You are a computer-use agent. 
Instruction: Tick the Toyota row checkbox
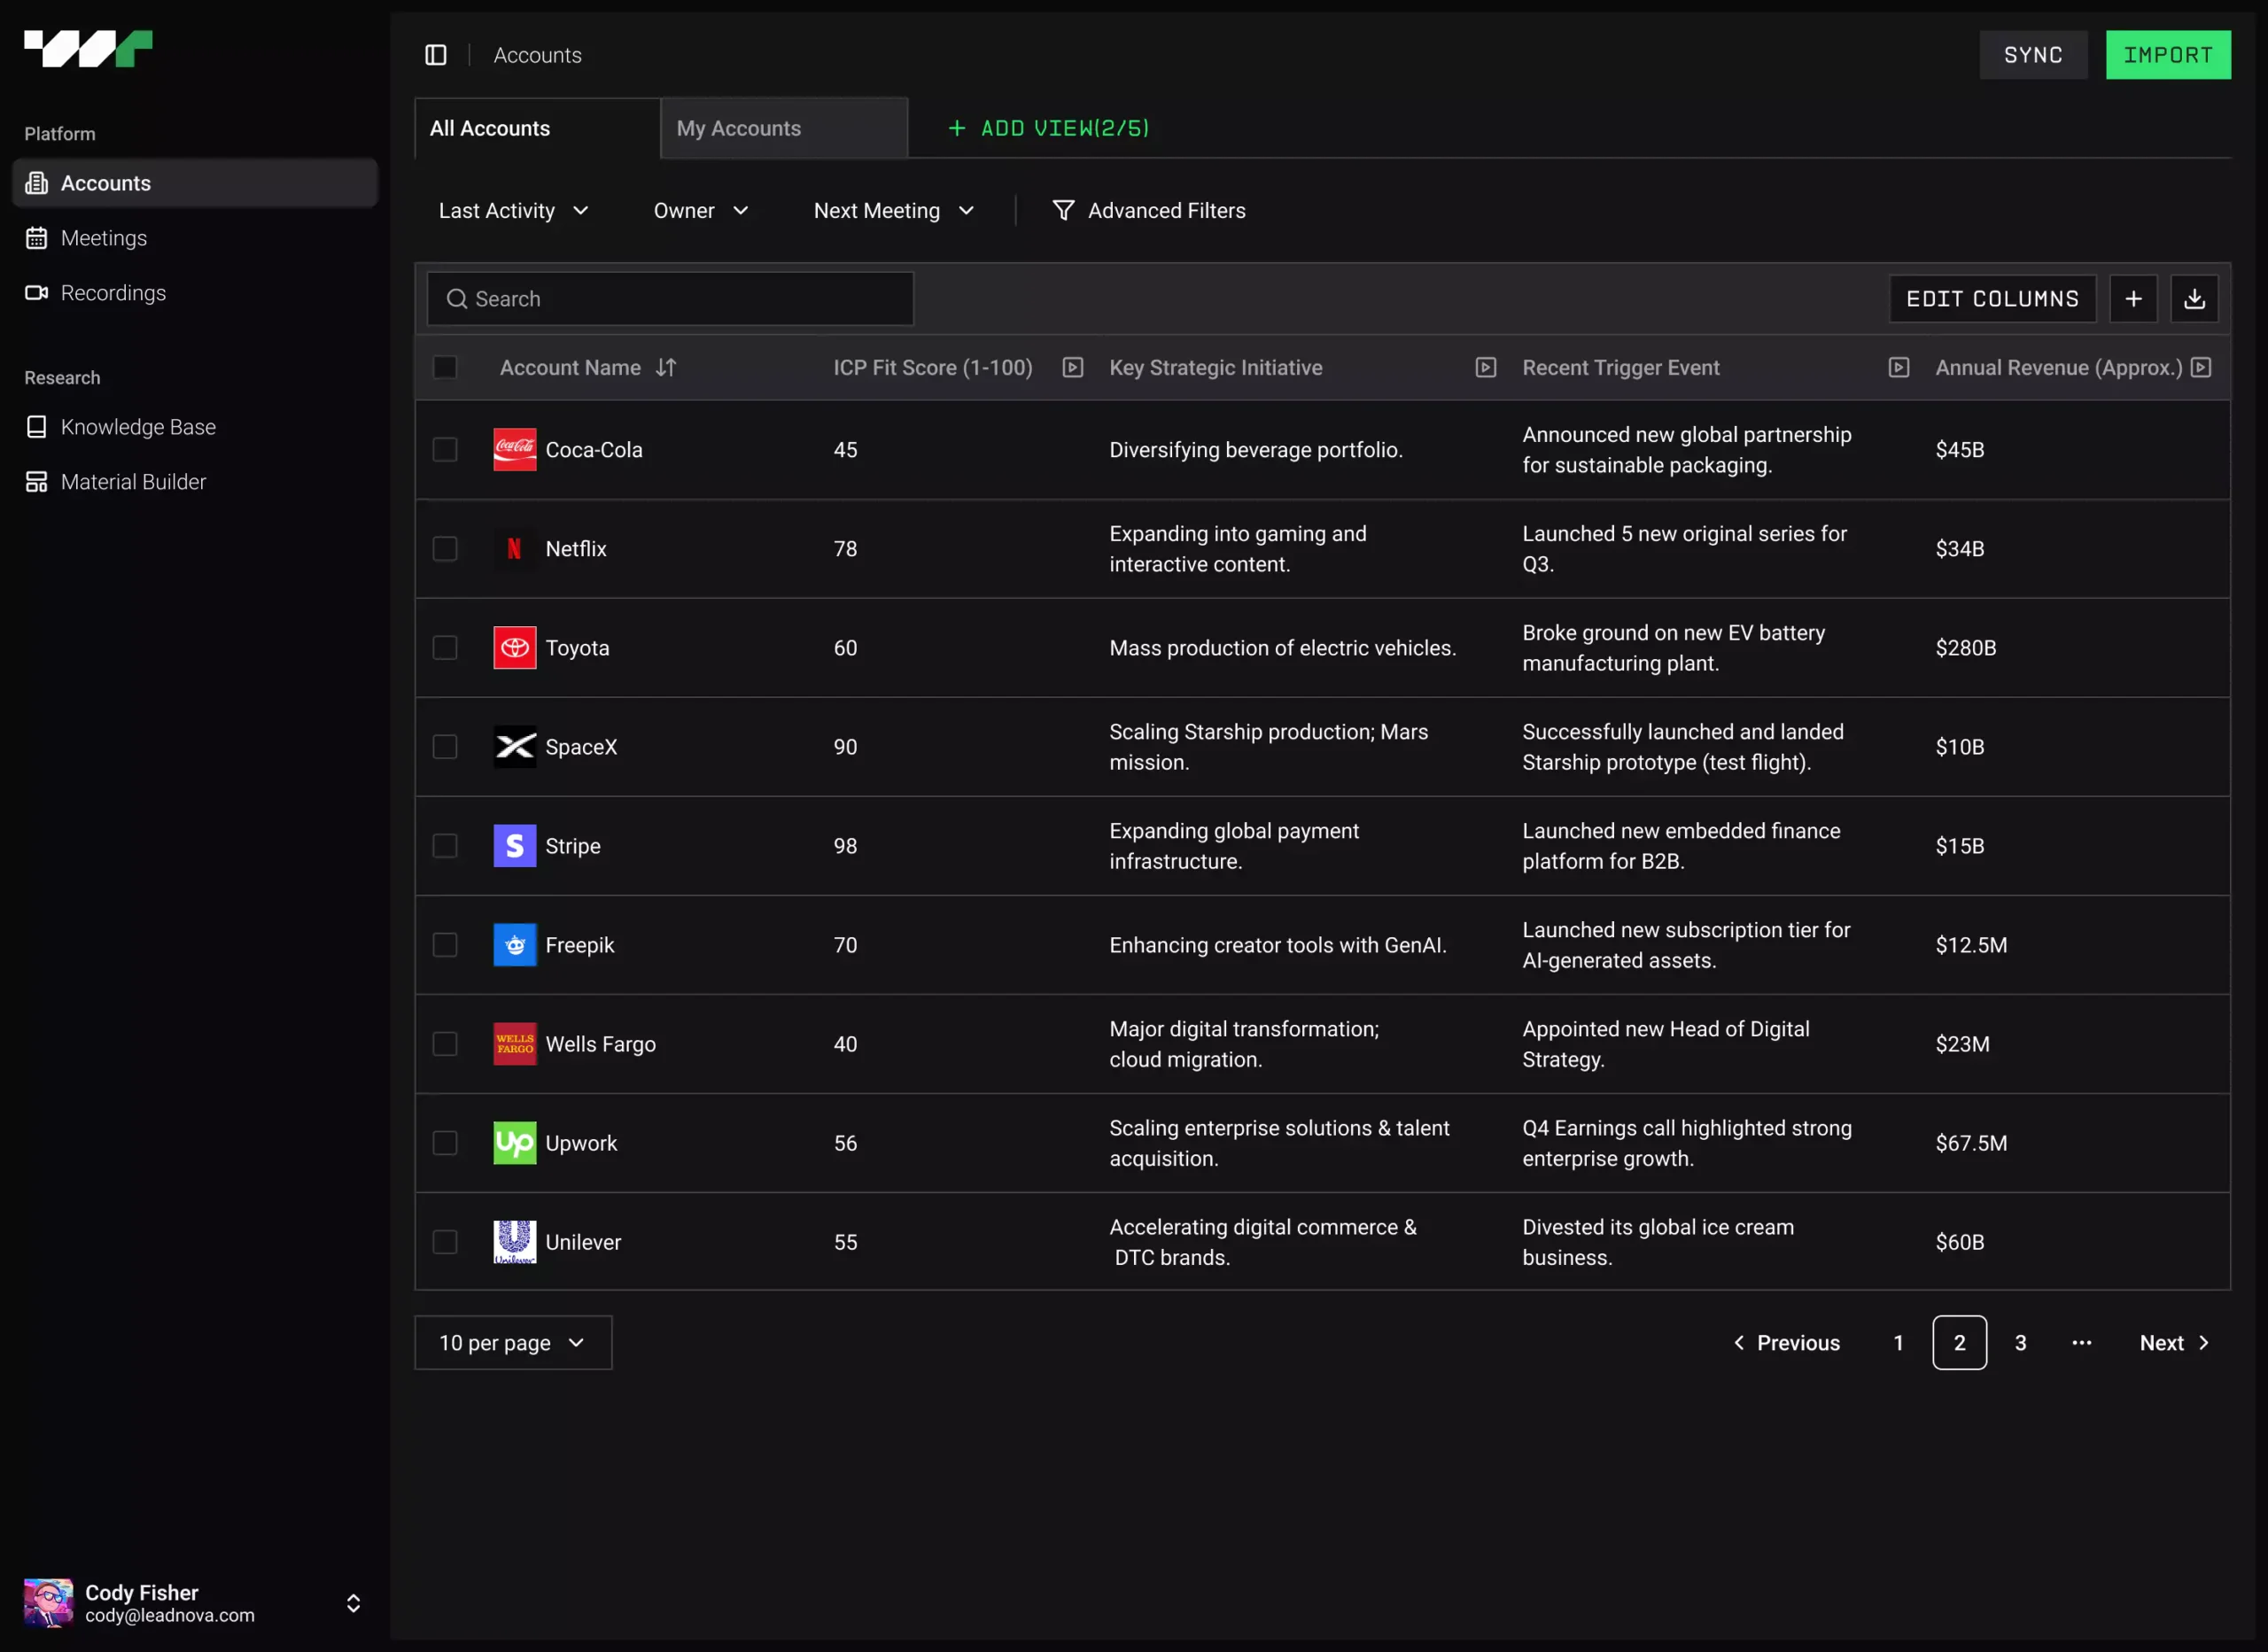445,648
